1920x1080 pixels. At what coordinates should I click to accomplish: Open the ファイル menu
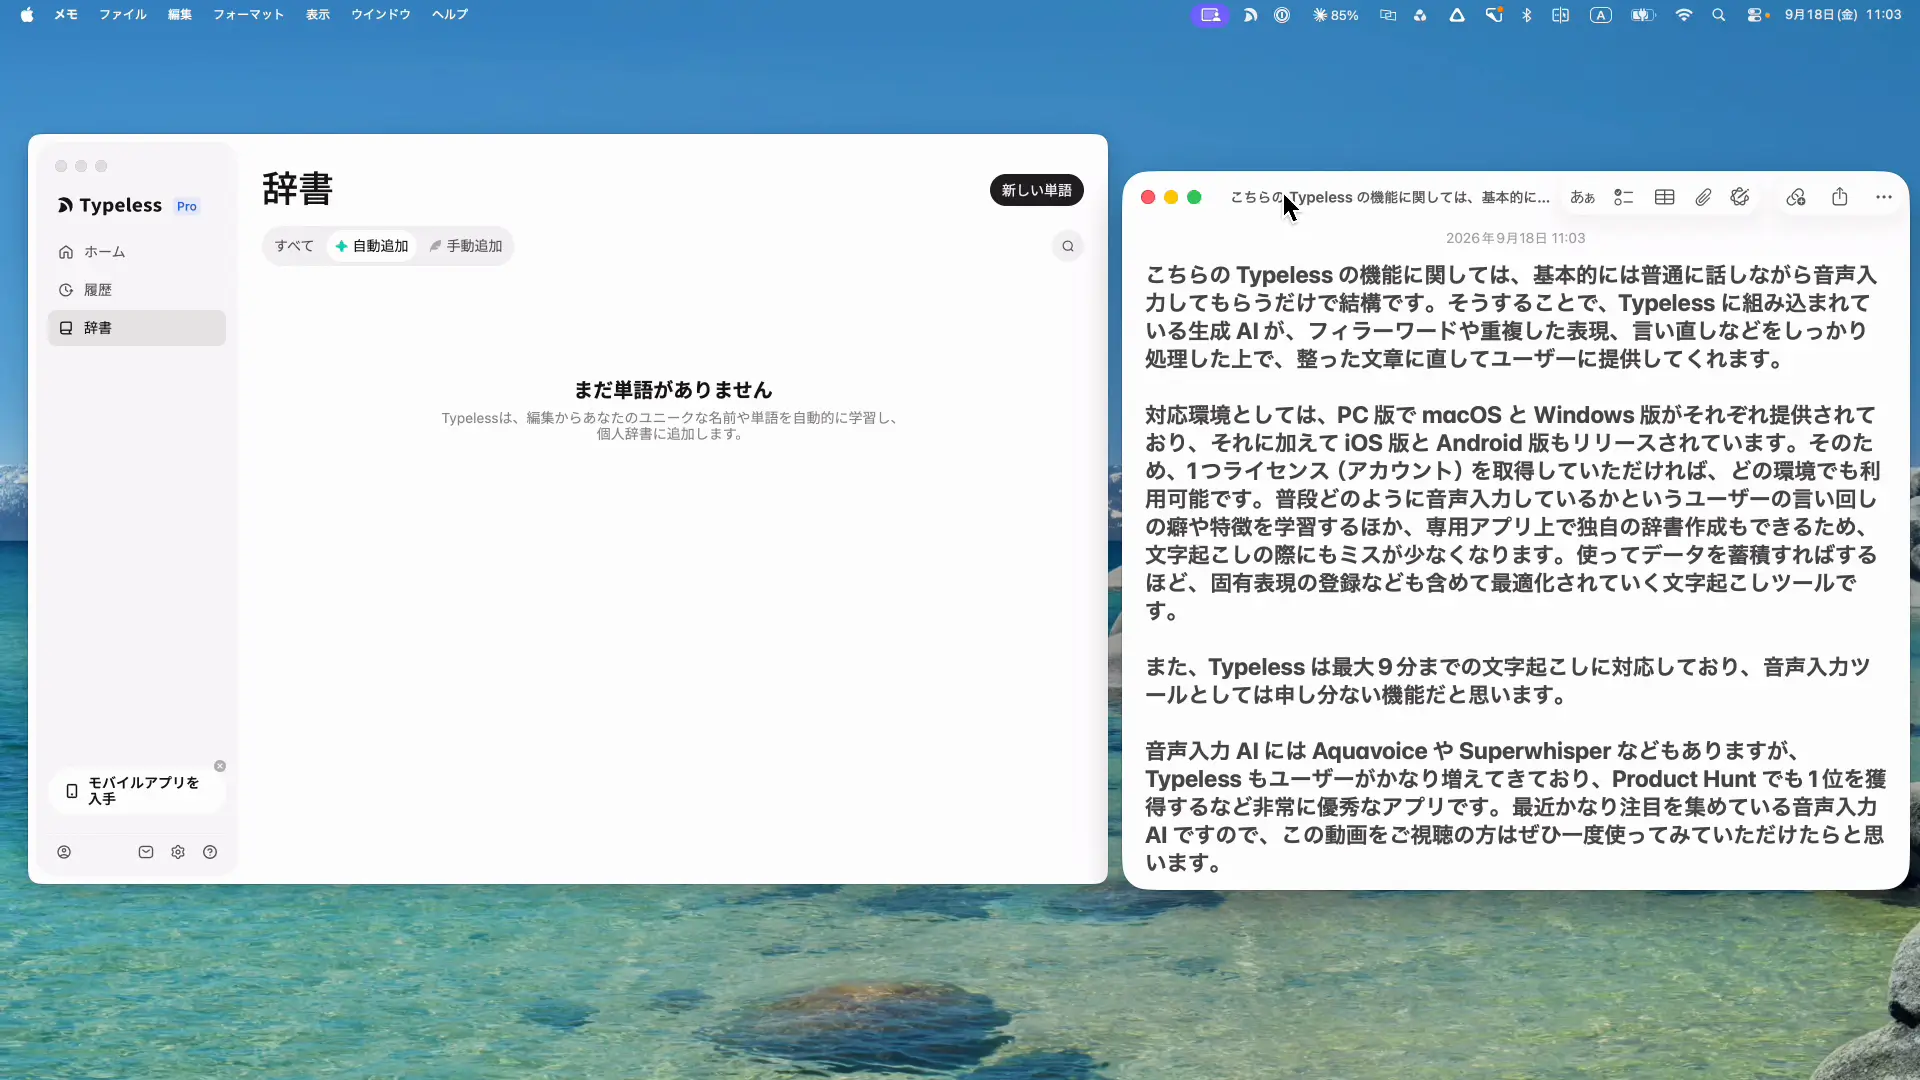coord(123,15)
